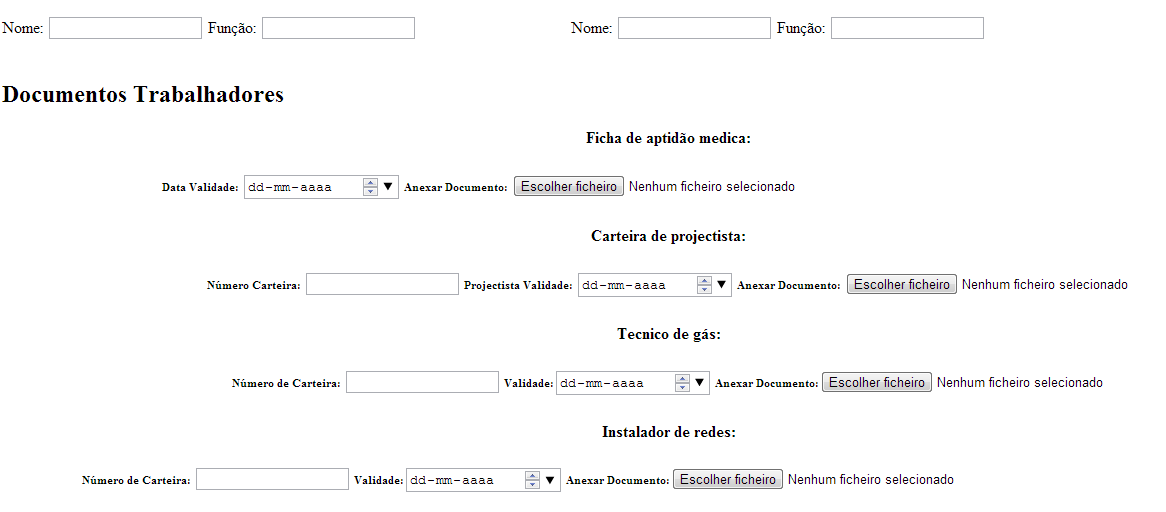Click the left Função input box
1166x512 pixels.
(x=338, y=28)
